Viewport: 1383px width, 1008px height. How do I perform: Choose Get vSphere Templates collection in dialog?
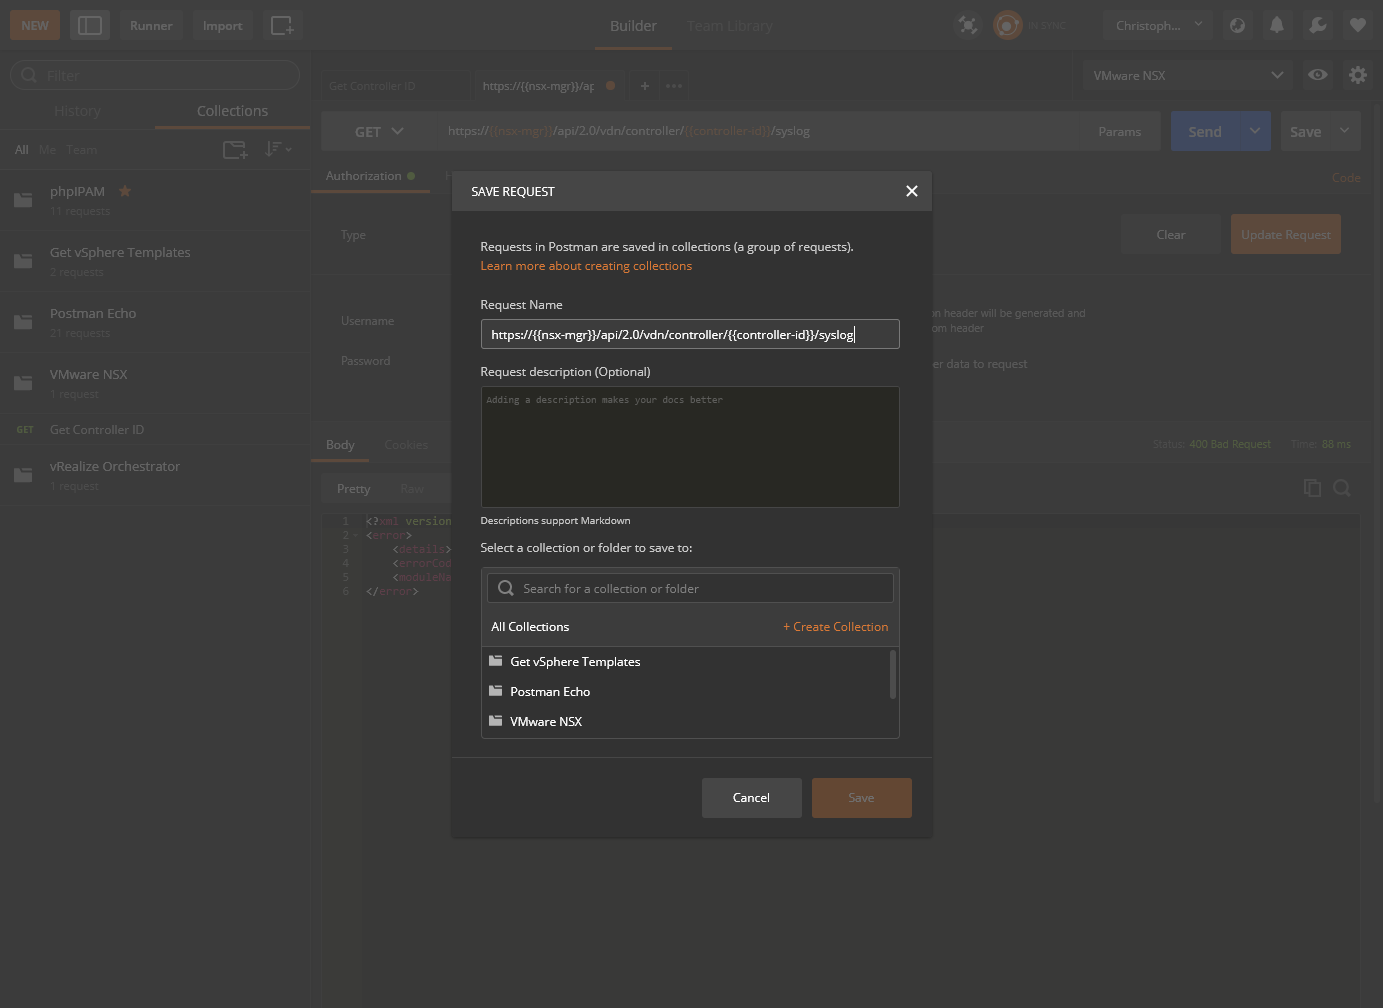pyautogui.click(x=575, y=662)
